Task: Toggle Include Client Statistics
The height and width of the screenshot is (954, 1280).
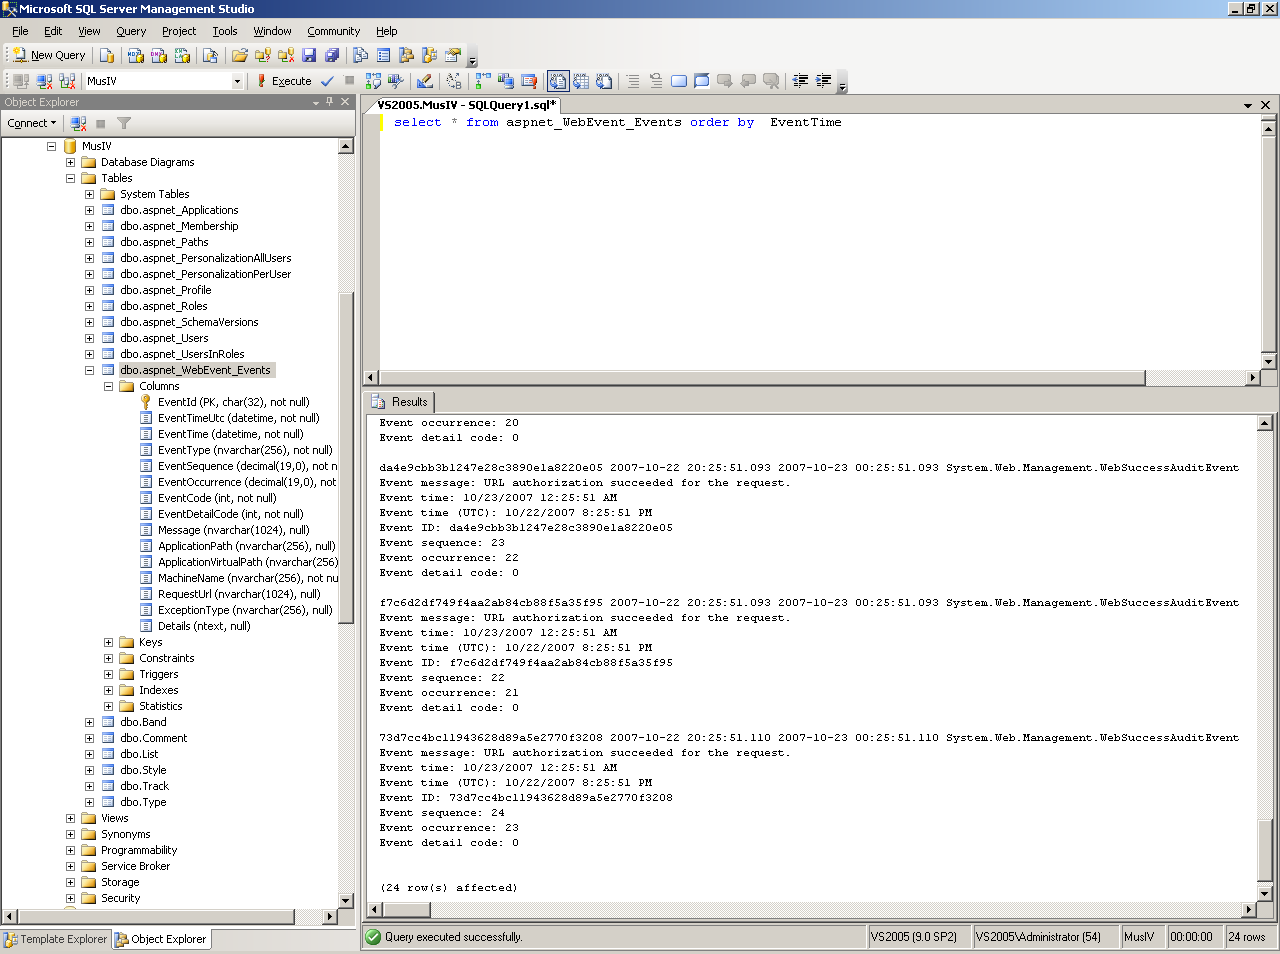Action: pyautogui.click(x=506, y=81)
